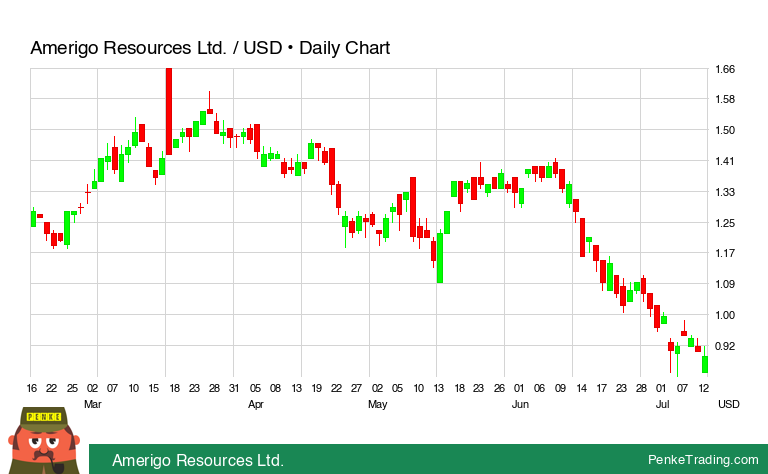Viewport: 768px width, 474px height.
Task: Select the 1.17 price axis label
Action: 725,253
